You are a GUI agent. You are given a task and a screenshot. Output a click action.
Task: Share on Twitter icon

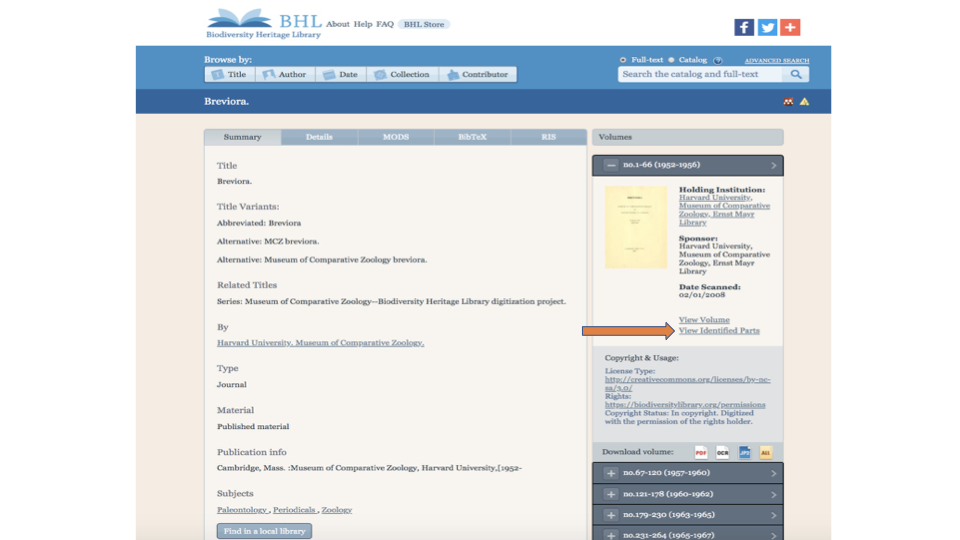click(x=767, y=27)
